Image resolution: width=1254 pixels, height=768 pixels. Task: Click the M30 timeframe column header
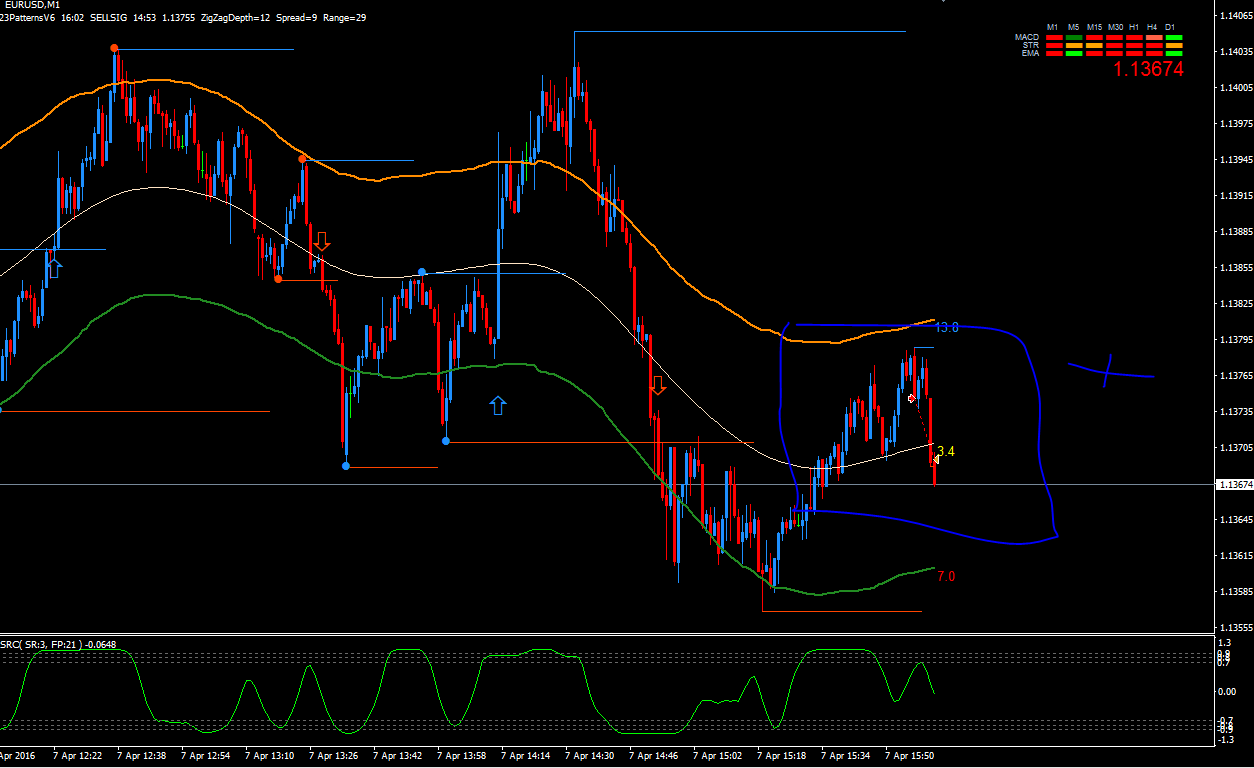(x=1115, y=27)
